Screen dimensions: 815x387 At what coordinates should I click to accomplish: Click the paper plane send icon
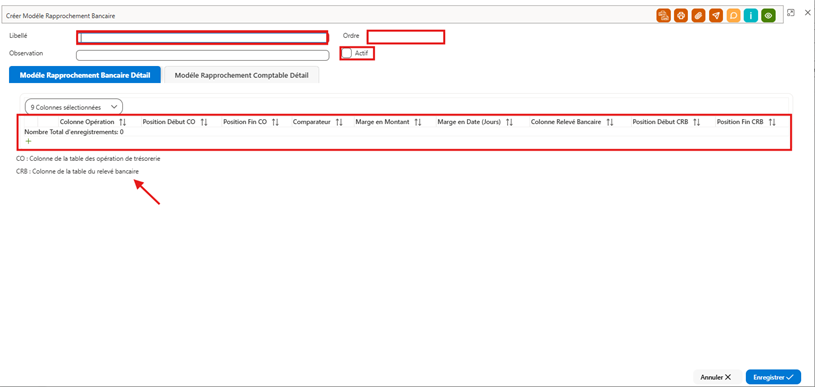(x=716, y=16)
